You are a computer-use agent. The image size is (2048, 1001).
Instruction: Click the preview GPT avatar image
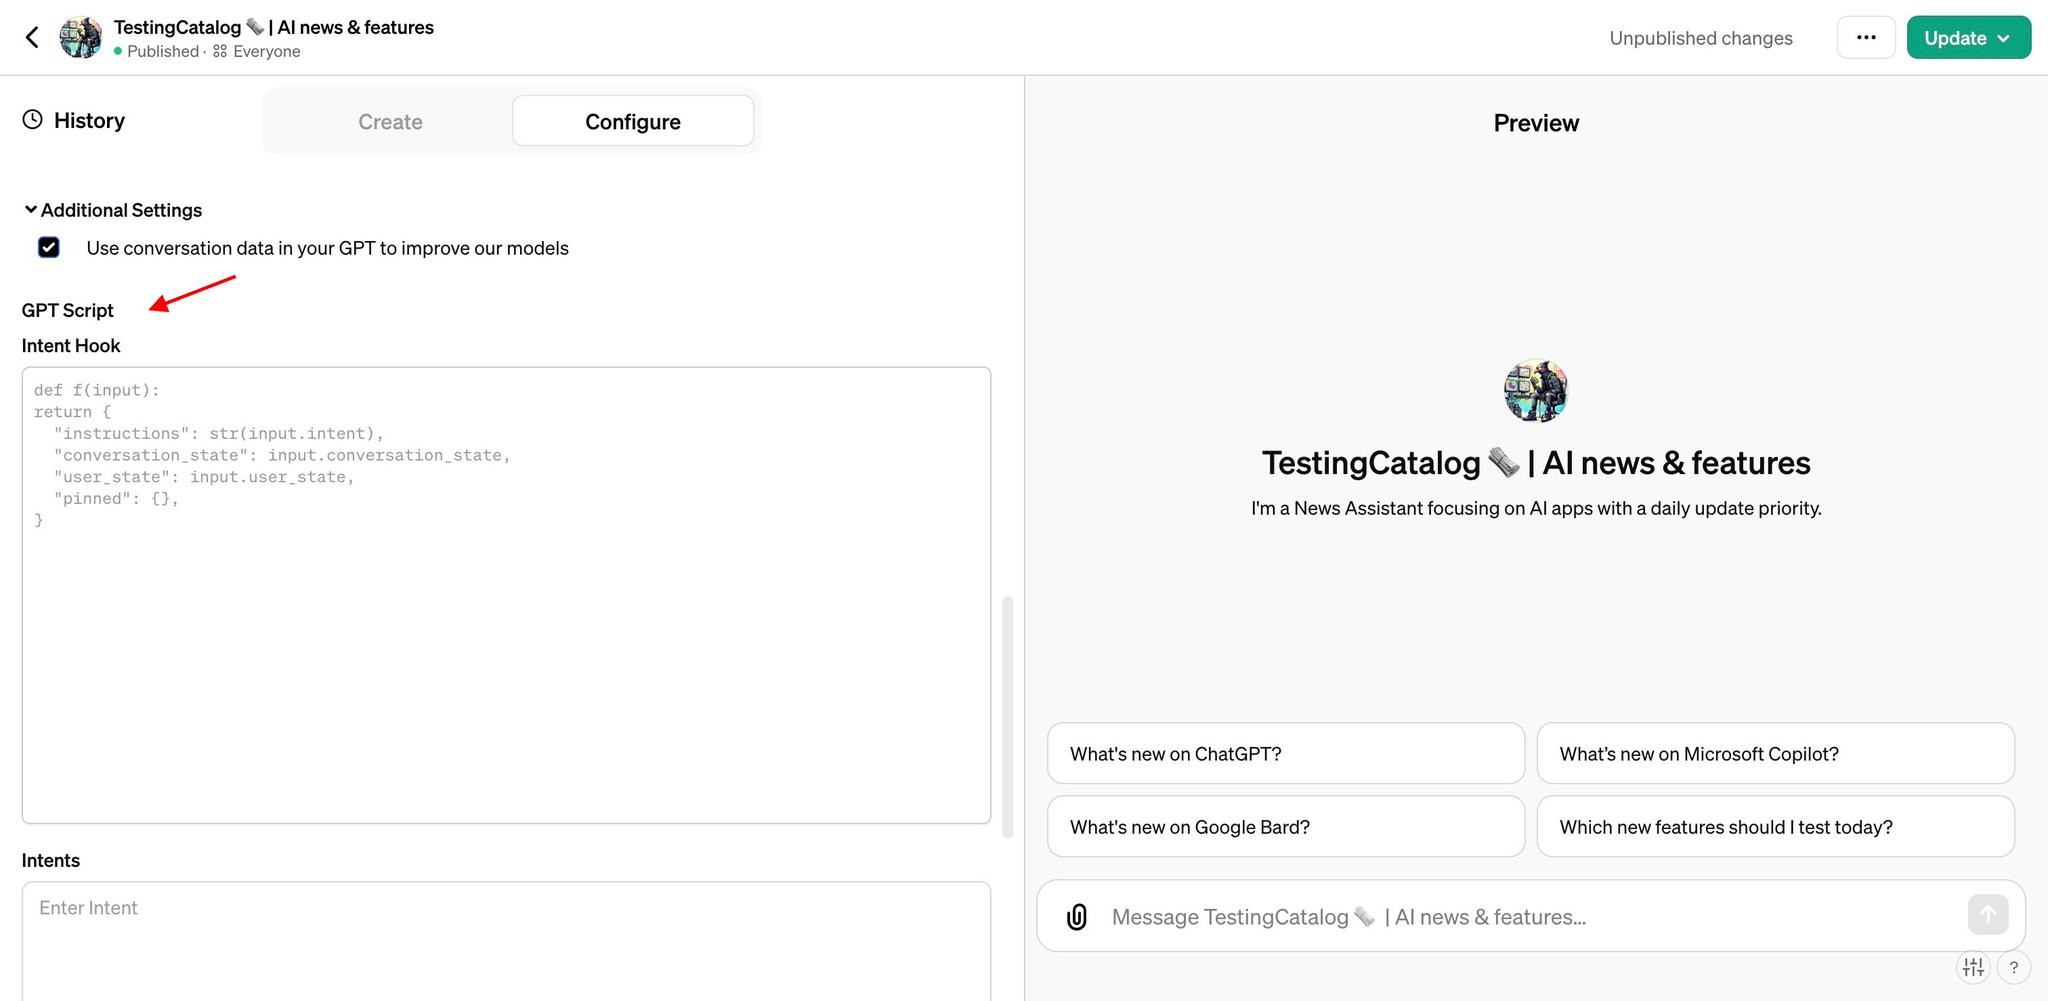coord(1536,391)
